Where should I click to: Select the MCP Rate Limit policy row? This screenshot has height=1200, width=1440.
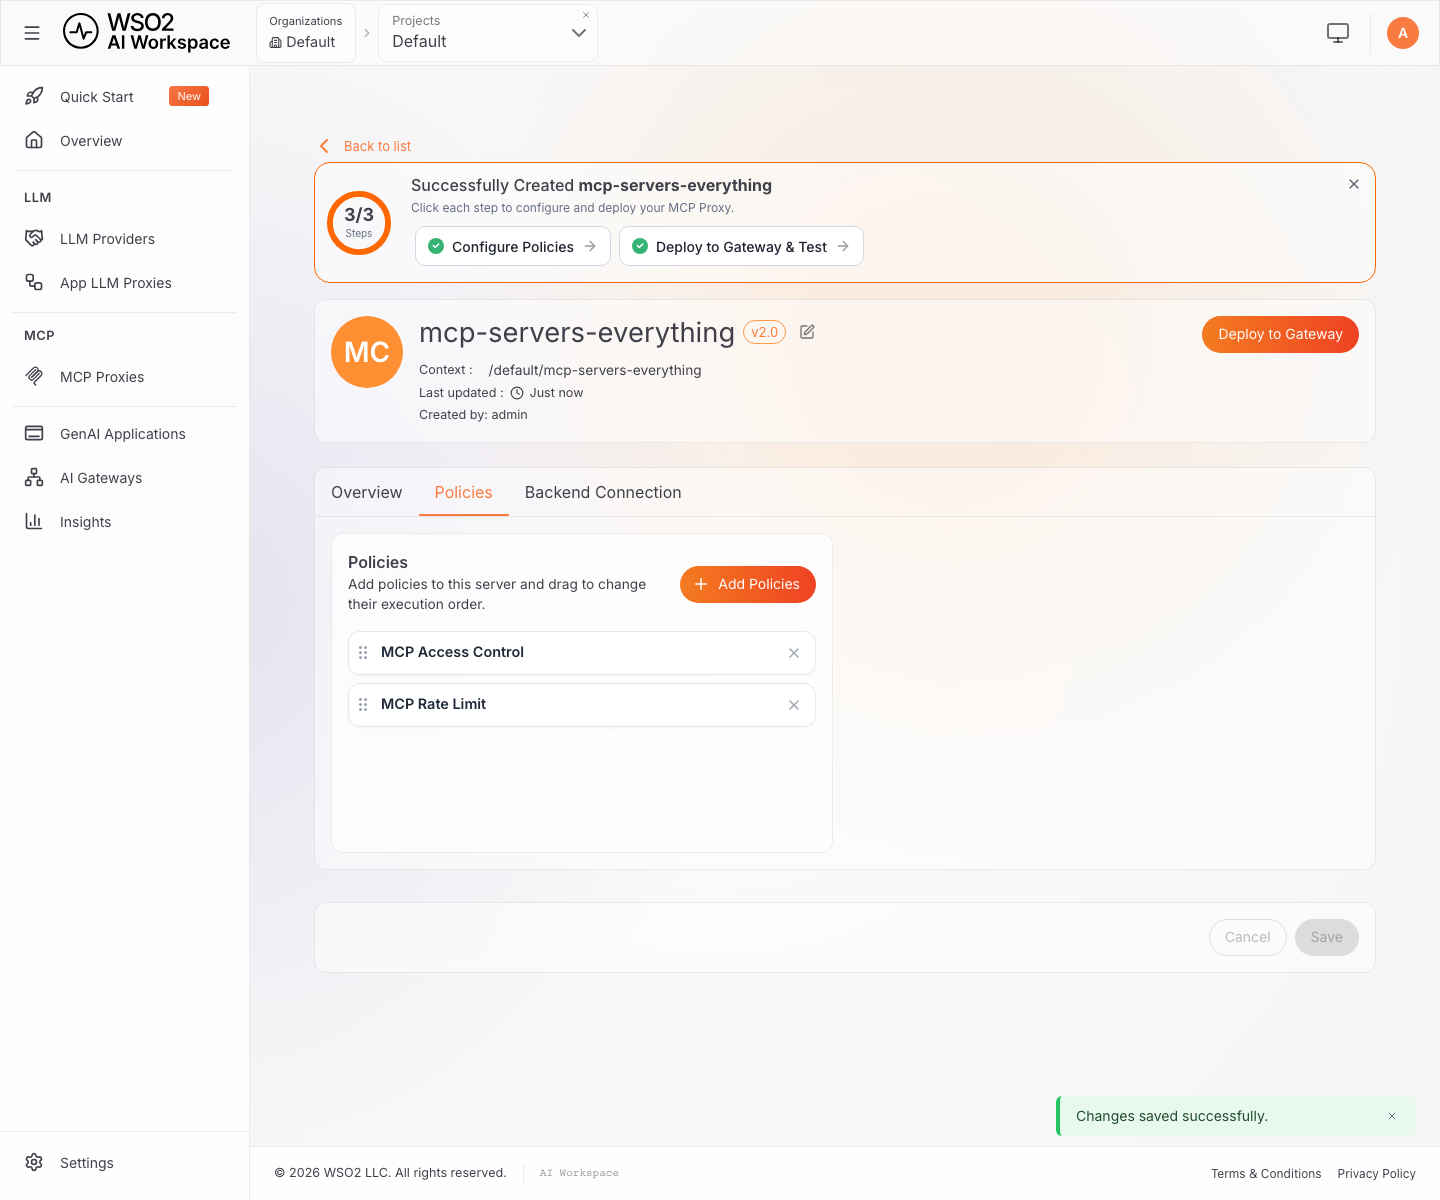582,705
